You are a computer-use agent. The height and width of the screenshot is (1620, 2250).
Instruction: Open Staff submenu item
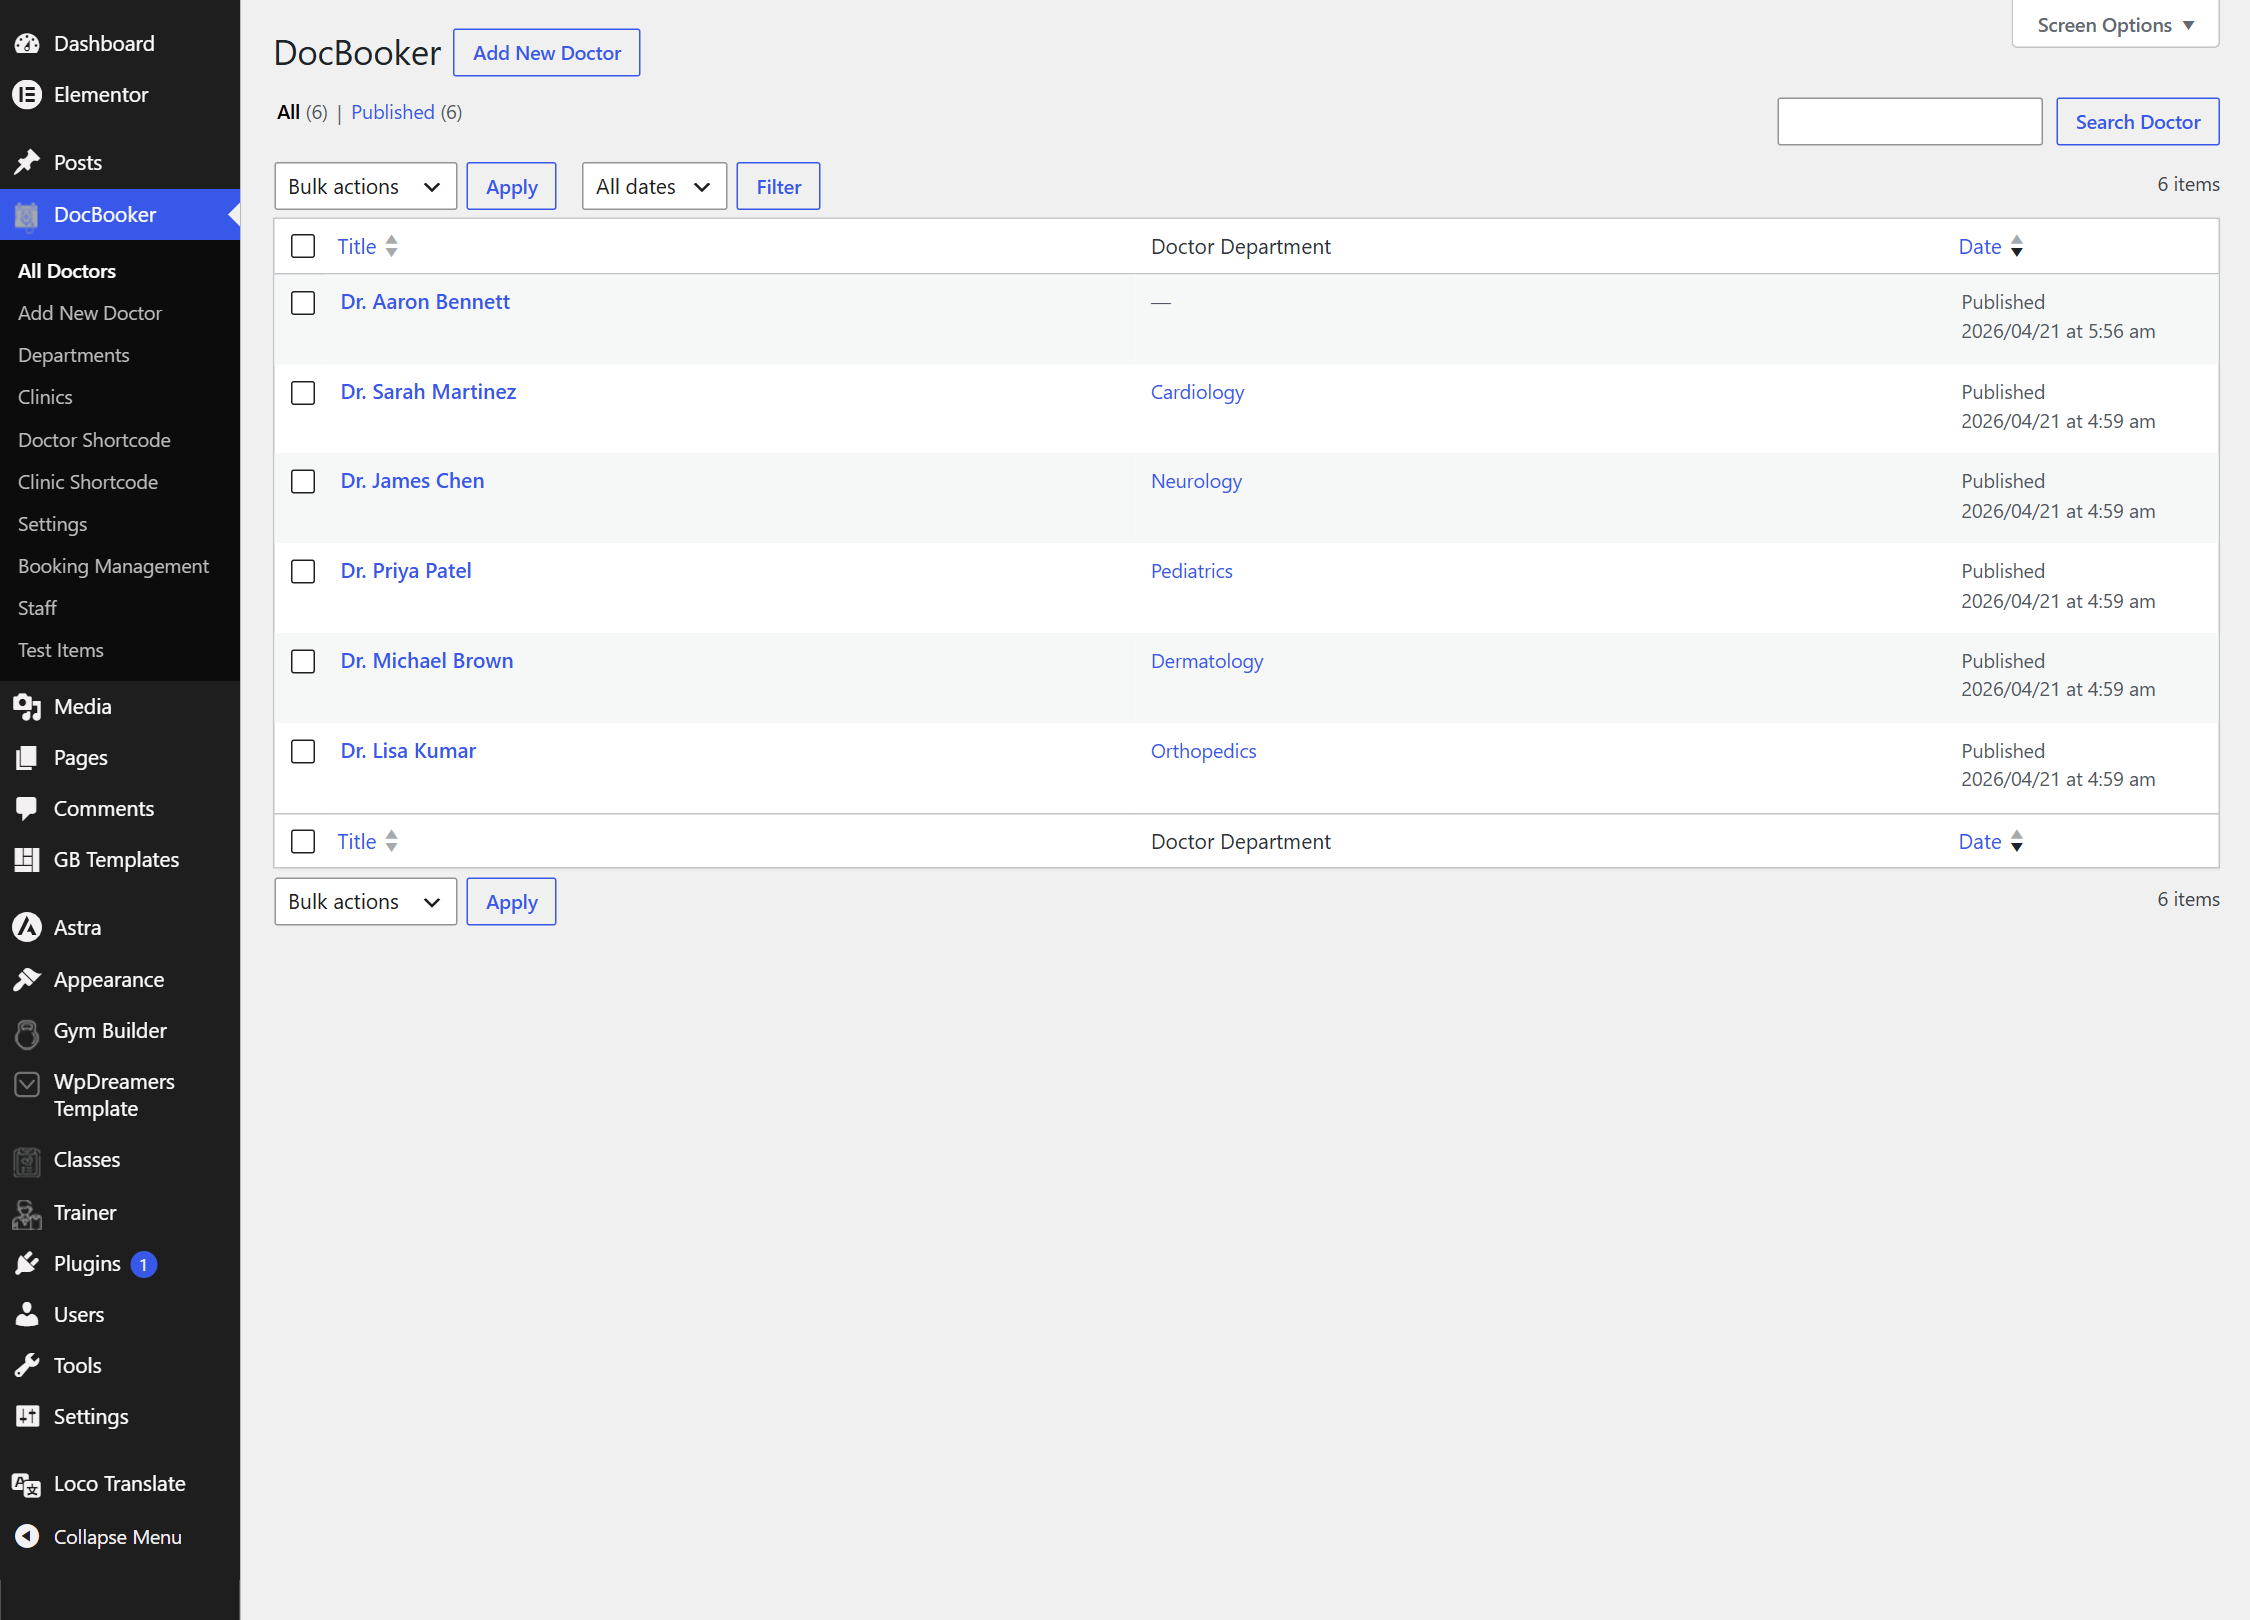point(37,608)
